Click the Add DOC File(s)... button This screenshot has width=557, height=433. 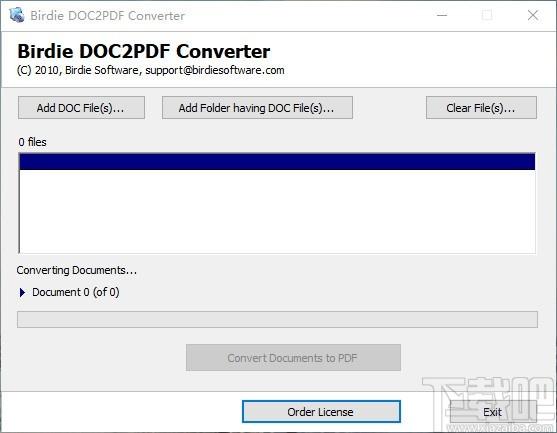pyautogui.click(x=81, y=108)
